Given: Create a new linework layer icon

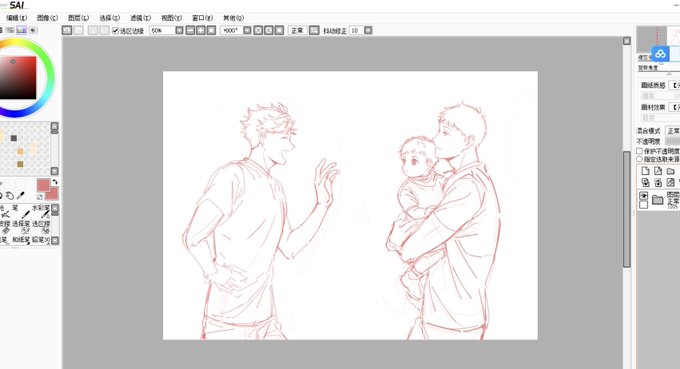Looking at the screenshot, I should pos(658,171).
